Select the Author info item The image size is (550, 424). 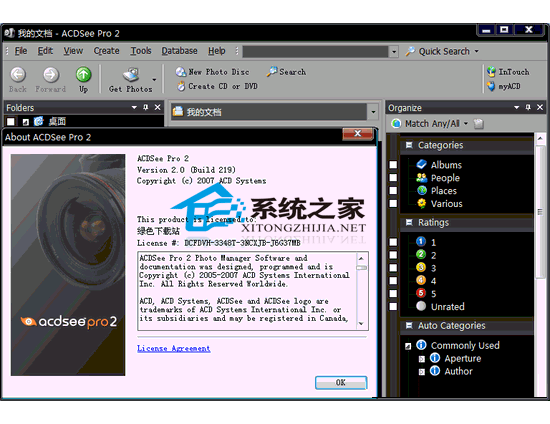(451, 371)
